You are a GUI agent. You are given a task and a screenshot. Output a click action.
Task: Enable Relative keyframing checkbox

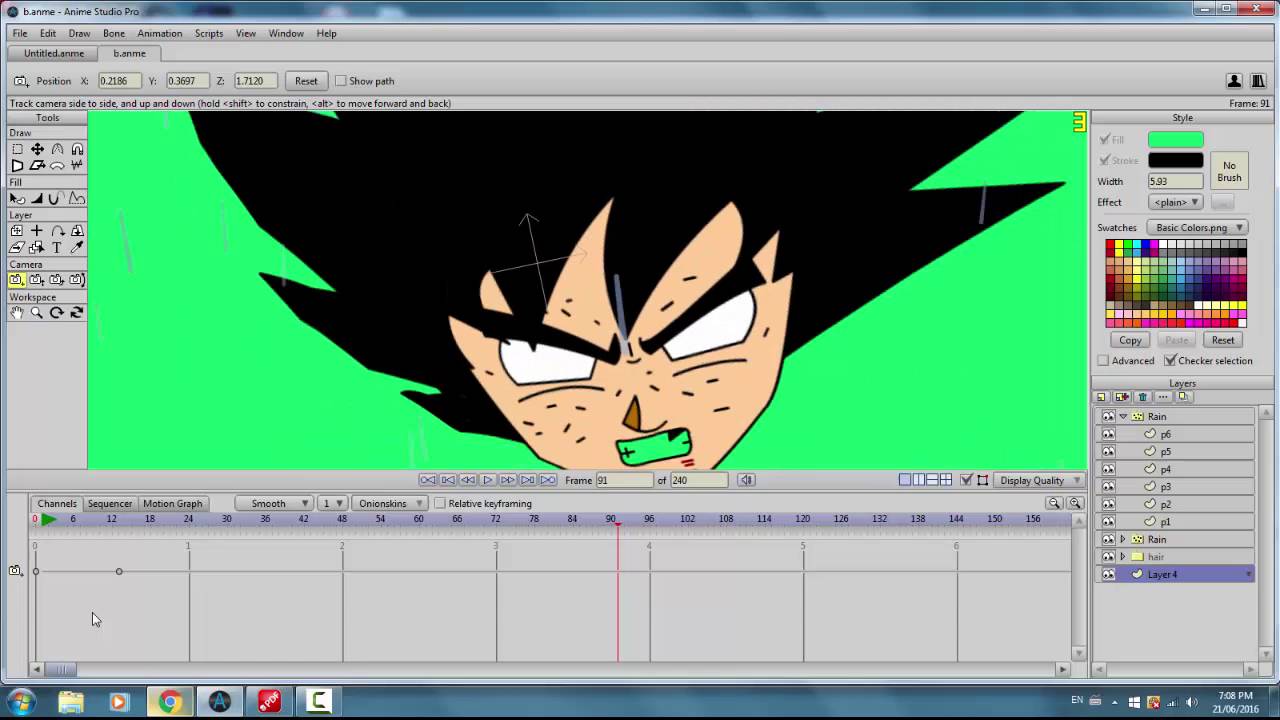440,503
